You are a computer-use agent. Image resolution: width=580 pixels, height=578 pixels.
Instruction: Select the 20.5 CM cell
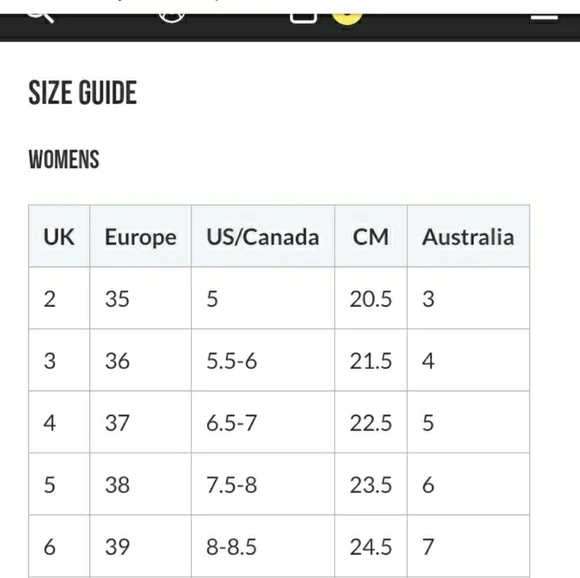pyautogui.click(x=371, y=298)
